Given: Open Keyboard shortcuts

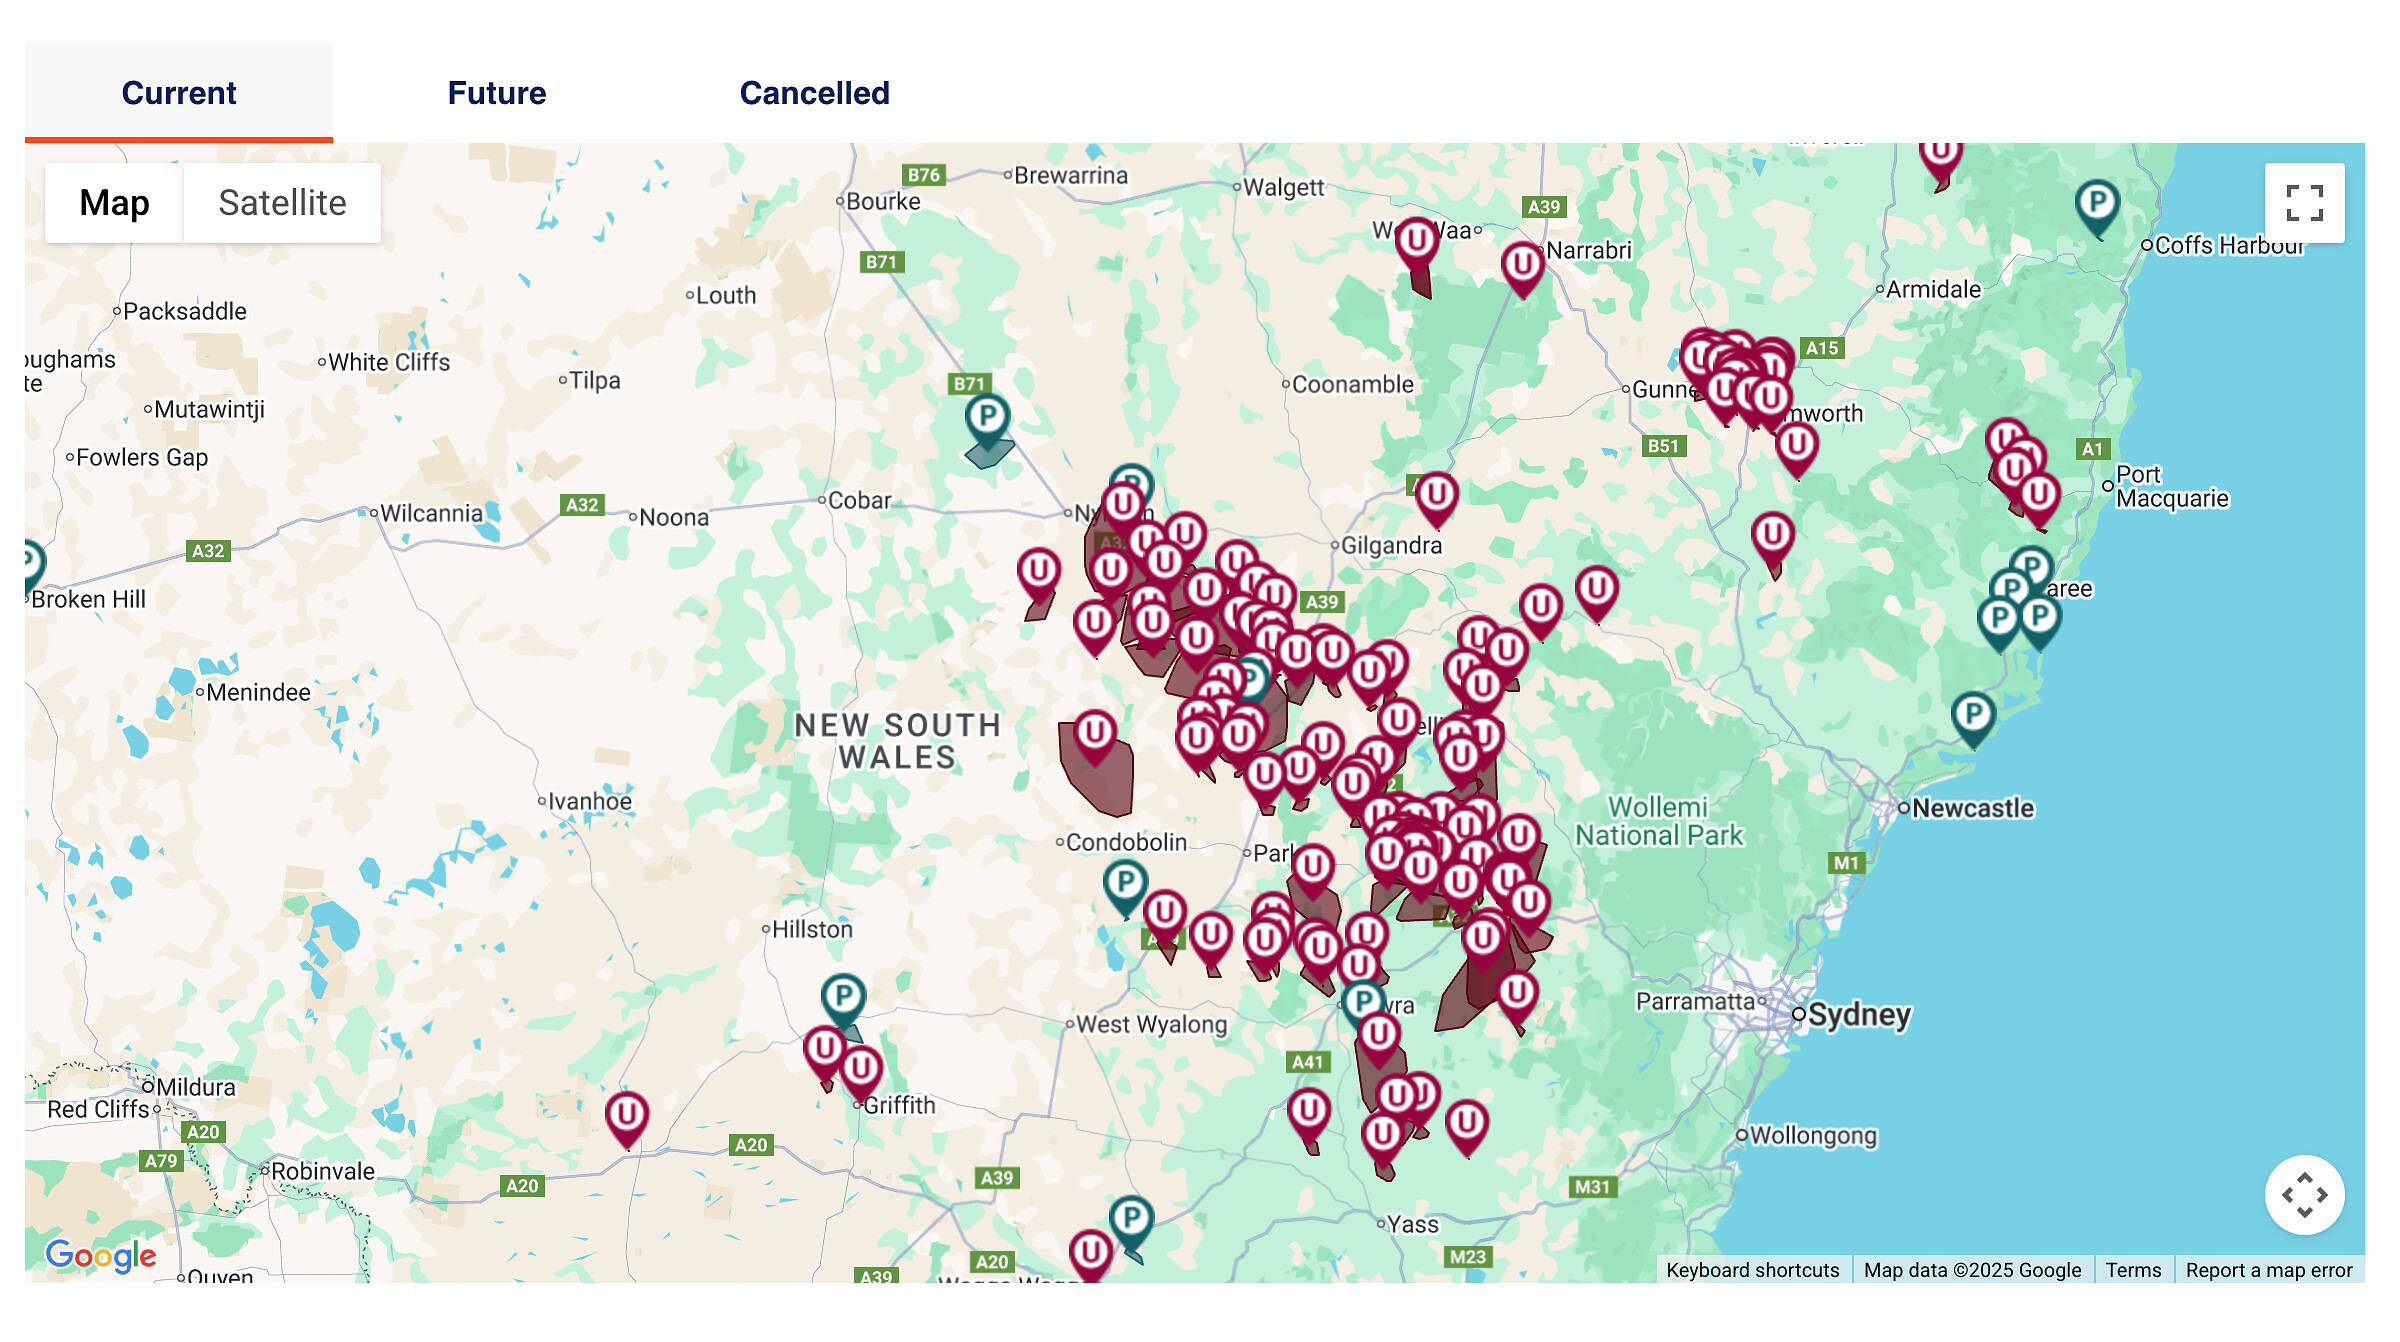Looking at the screenshot, I should click(x=1752, y=1270).
